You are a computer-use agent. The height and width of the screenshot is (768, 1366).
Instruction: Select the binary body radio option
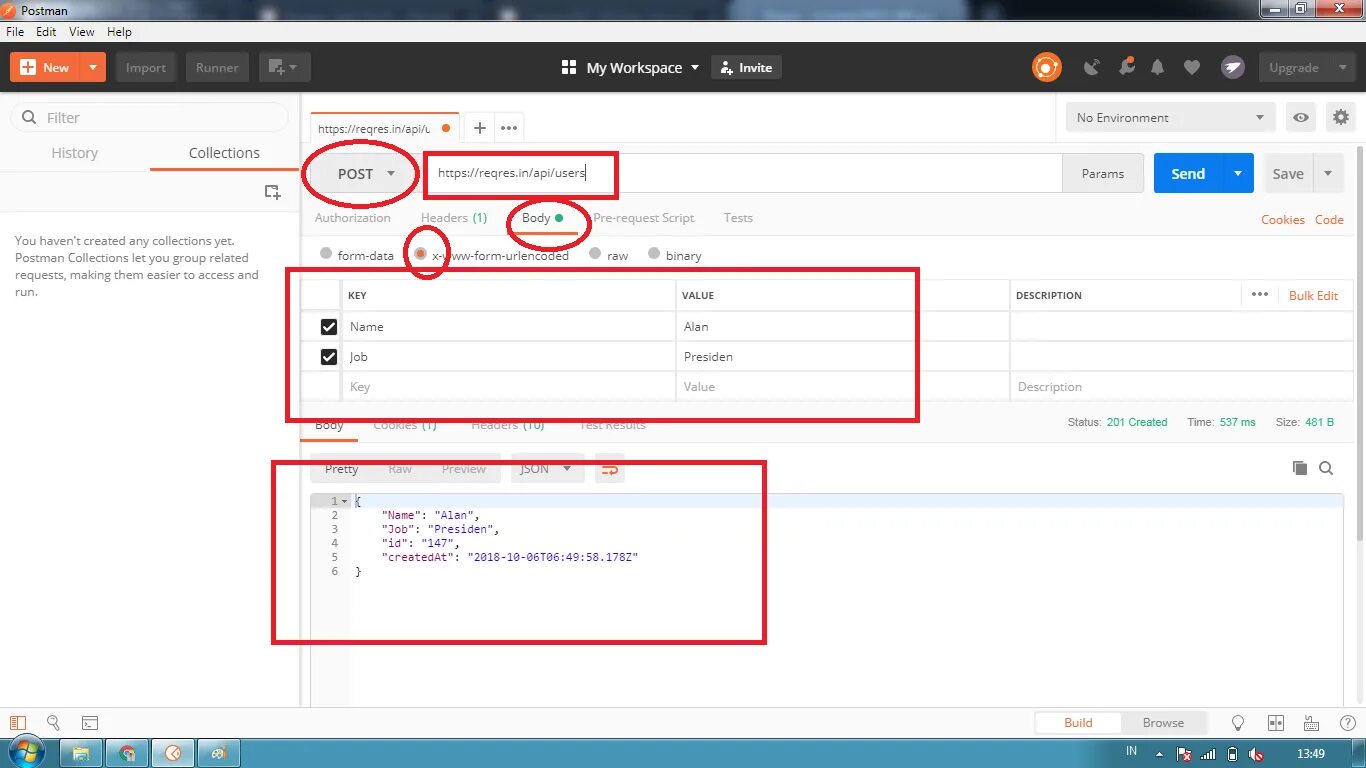[x=654, y=254]
